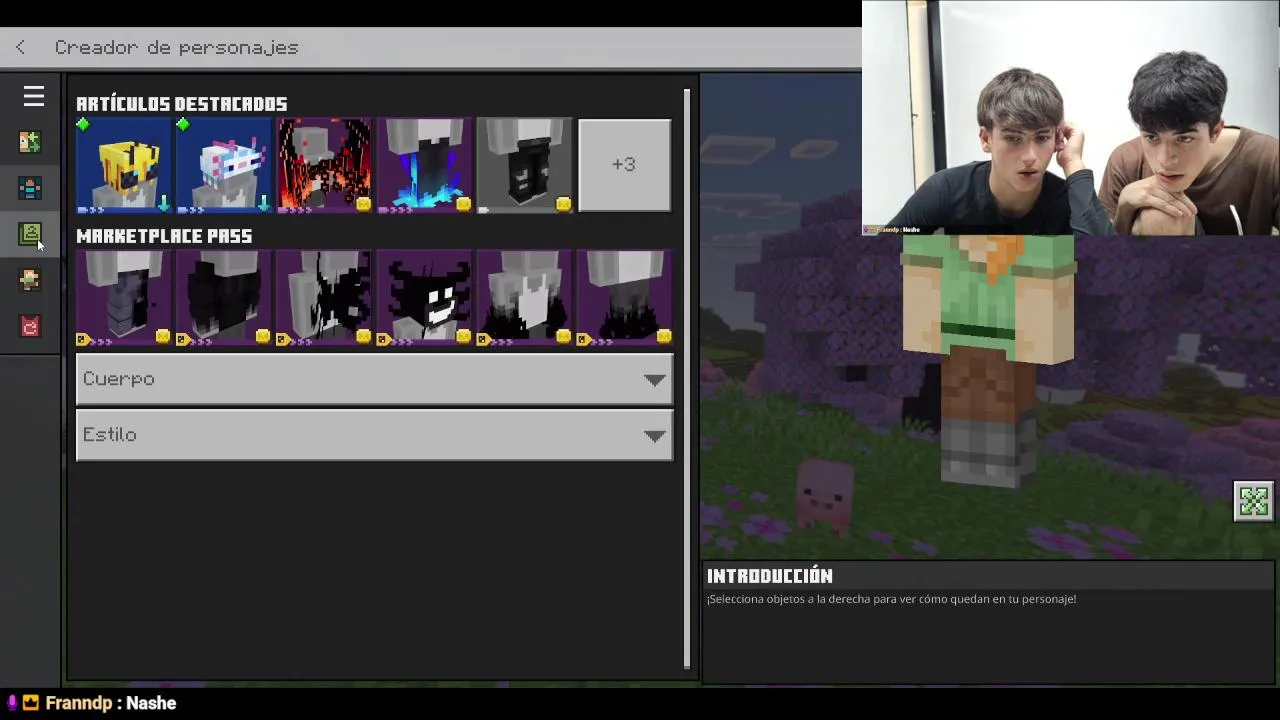
Task: Click the yellow face badge beside Franndp
Action: pyautogui.click(x=31, y=703)
